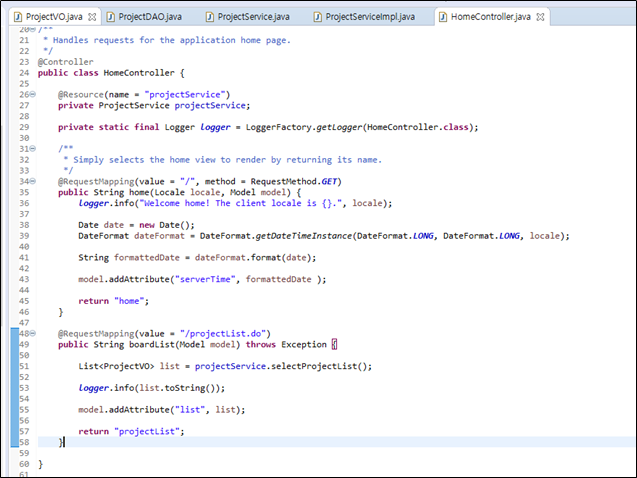
Task: Collapse the Javadoc comment fold on line 31
Action: pyautogui.click(x=33, y=149)
